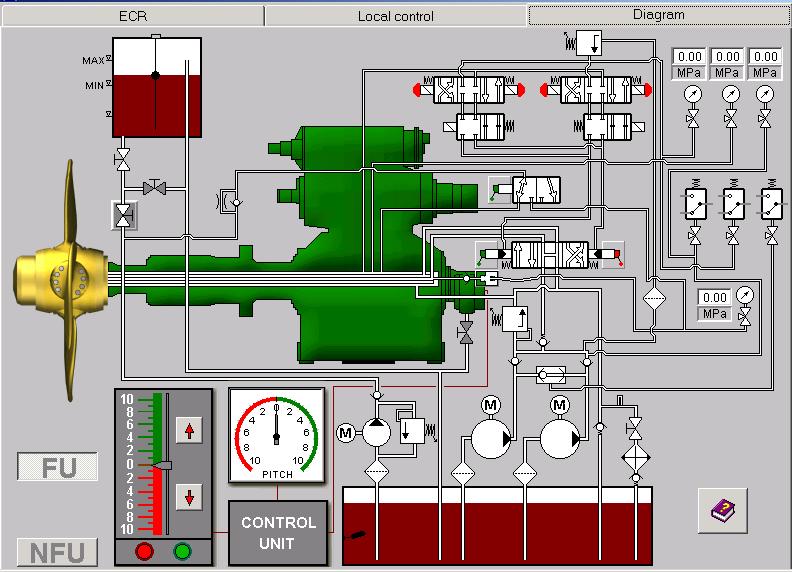The image size is (792, 572).
Task: Switch to the Local control tab
Action: click(395, 16)
